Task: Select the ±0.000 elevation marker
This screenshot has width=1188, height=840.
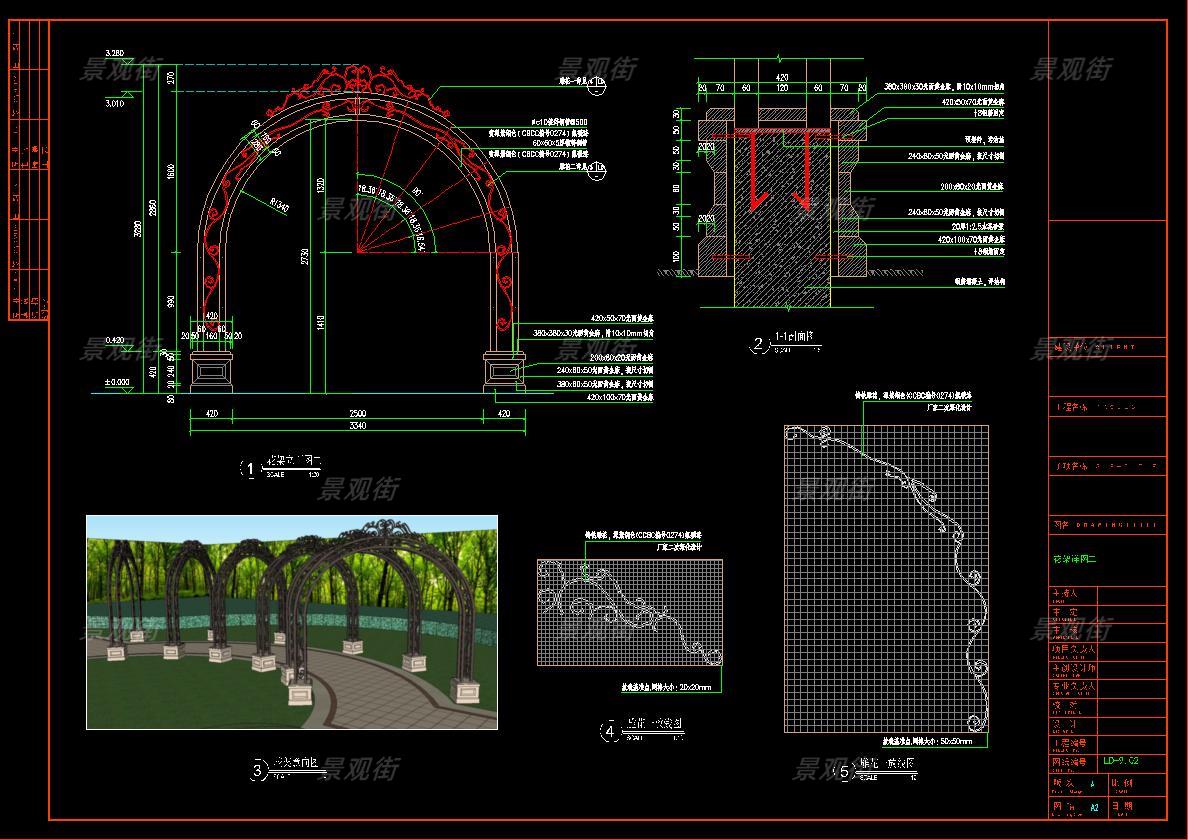Action: coord(117,383)
